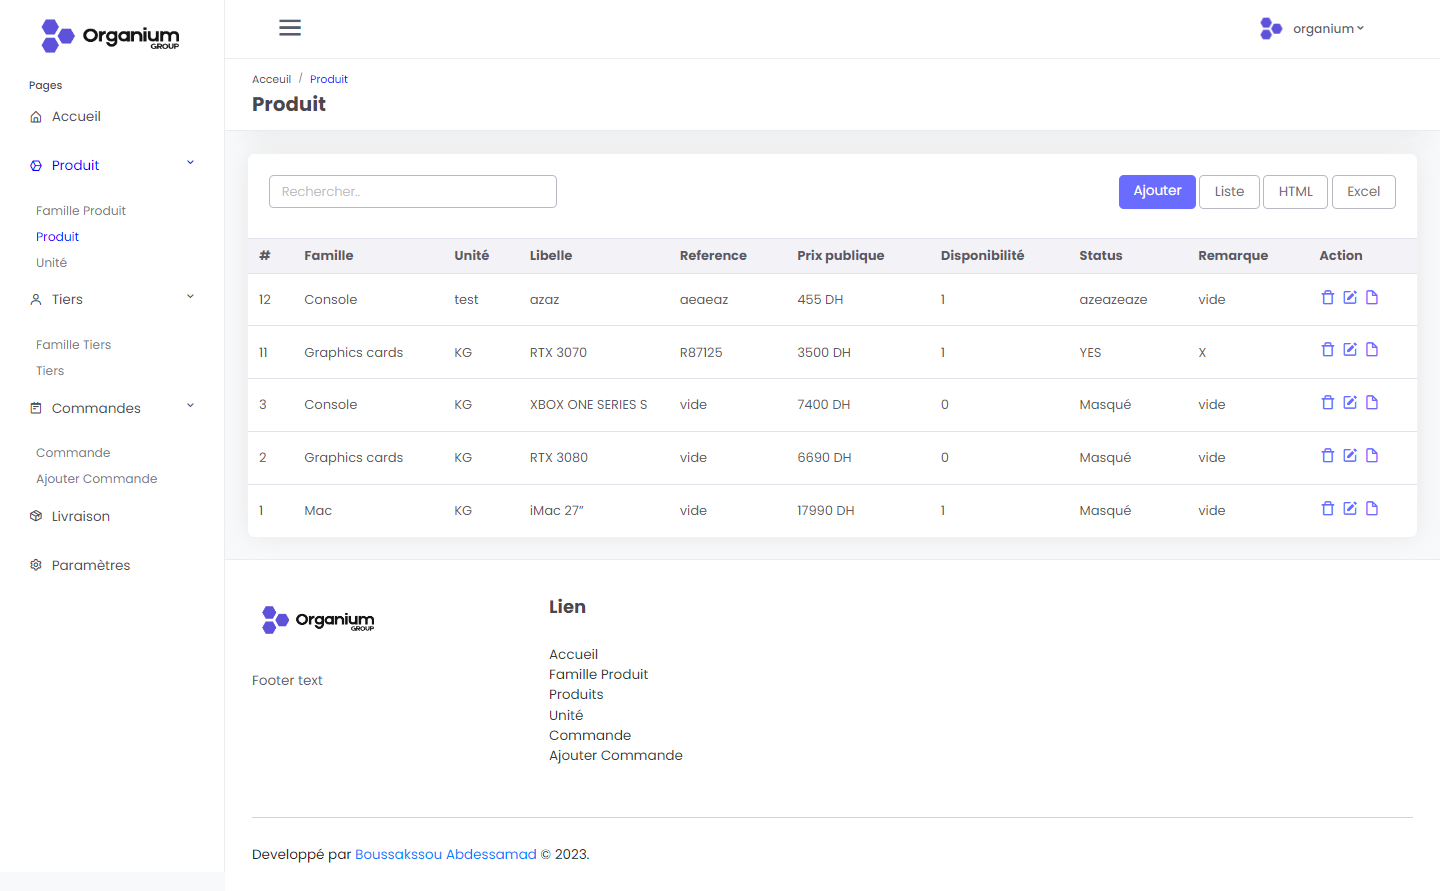Focus the Rechercher search field
Image resolution: width=1440 pixels, height=891 pixels.
click(412, 192)
